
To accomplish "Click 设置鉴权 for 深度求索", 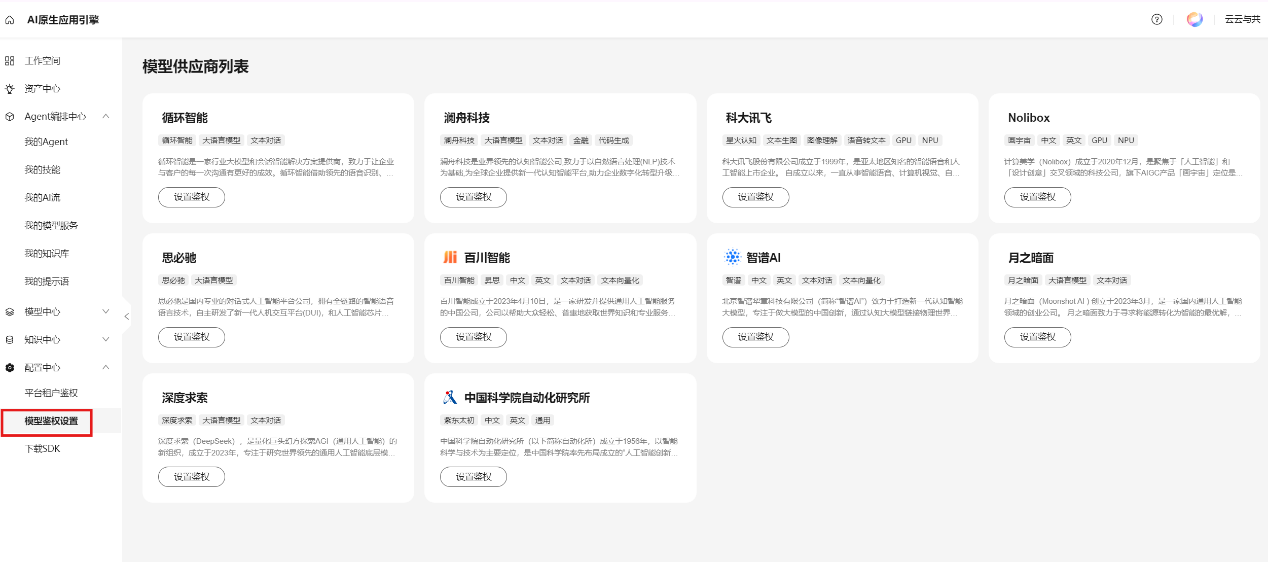I will point(191,477).
